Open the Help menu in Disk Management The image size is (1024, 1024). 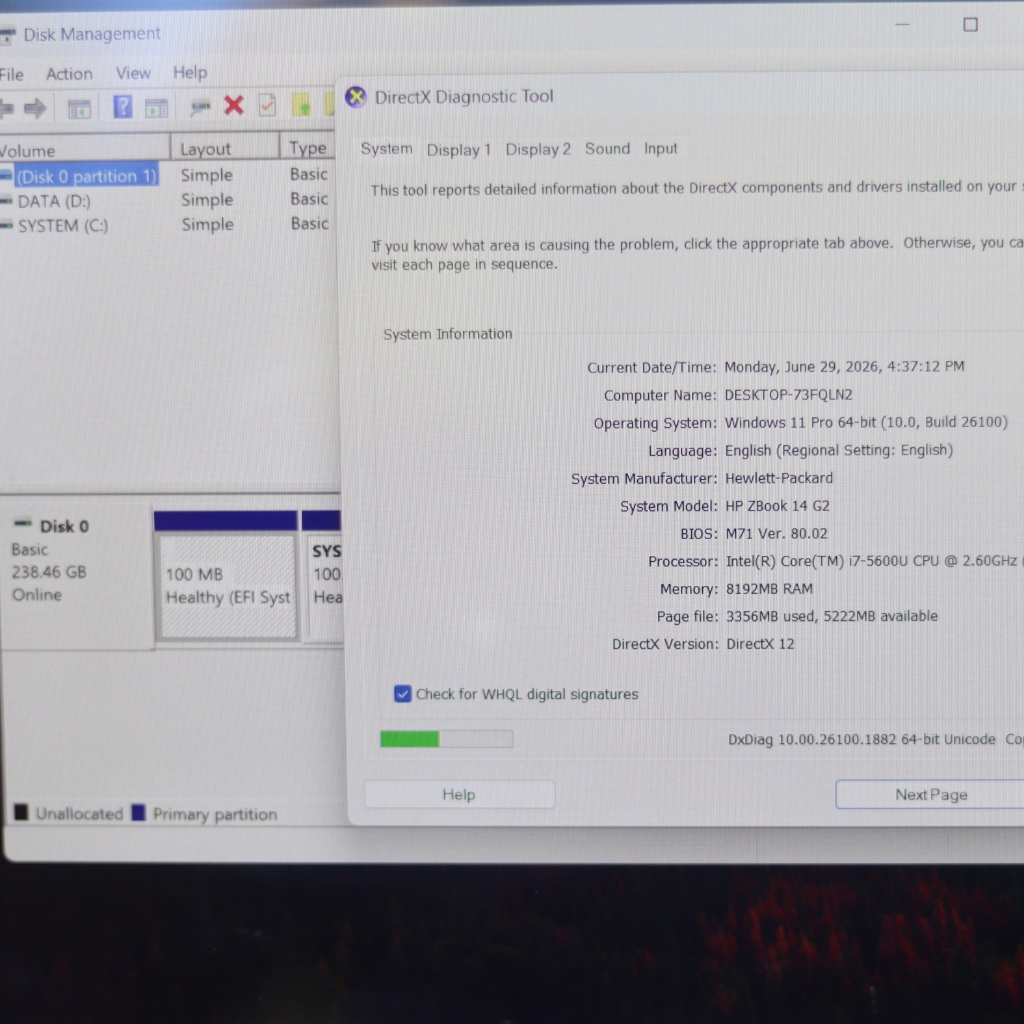(x=190, y=72)
